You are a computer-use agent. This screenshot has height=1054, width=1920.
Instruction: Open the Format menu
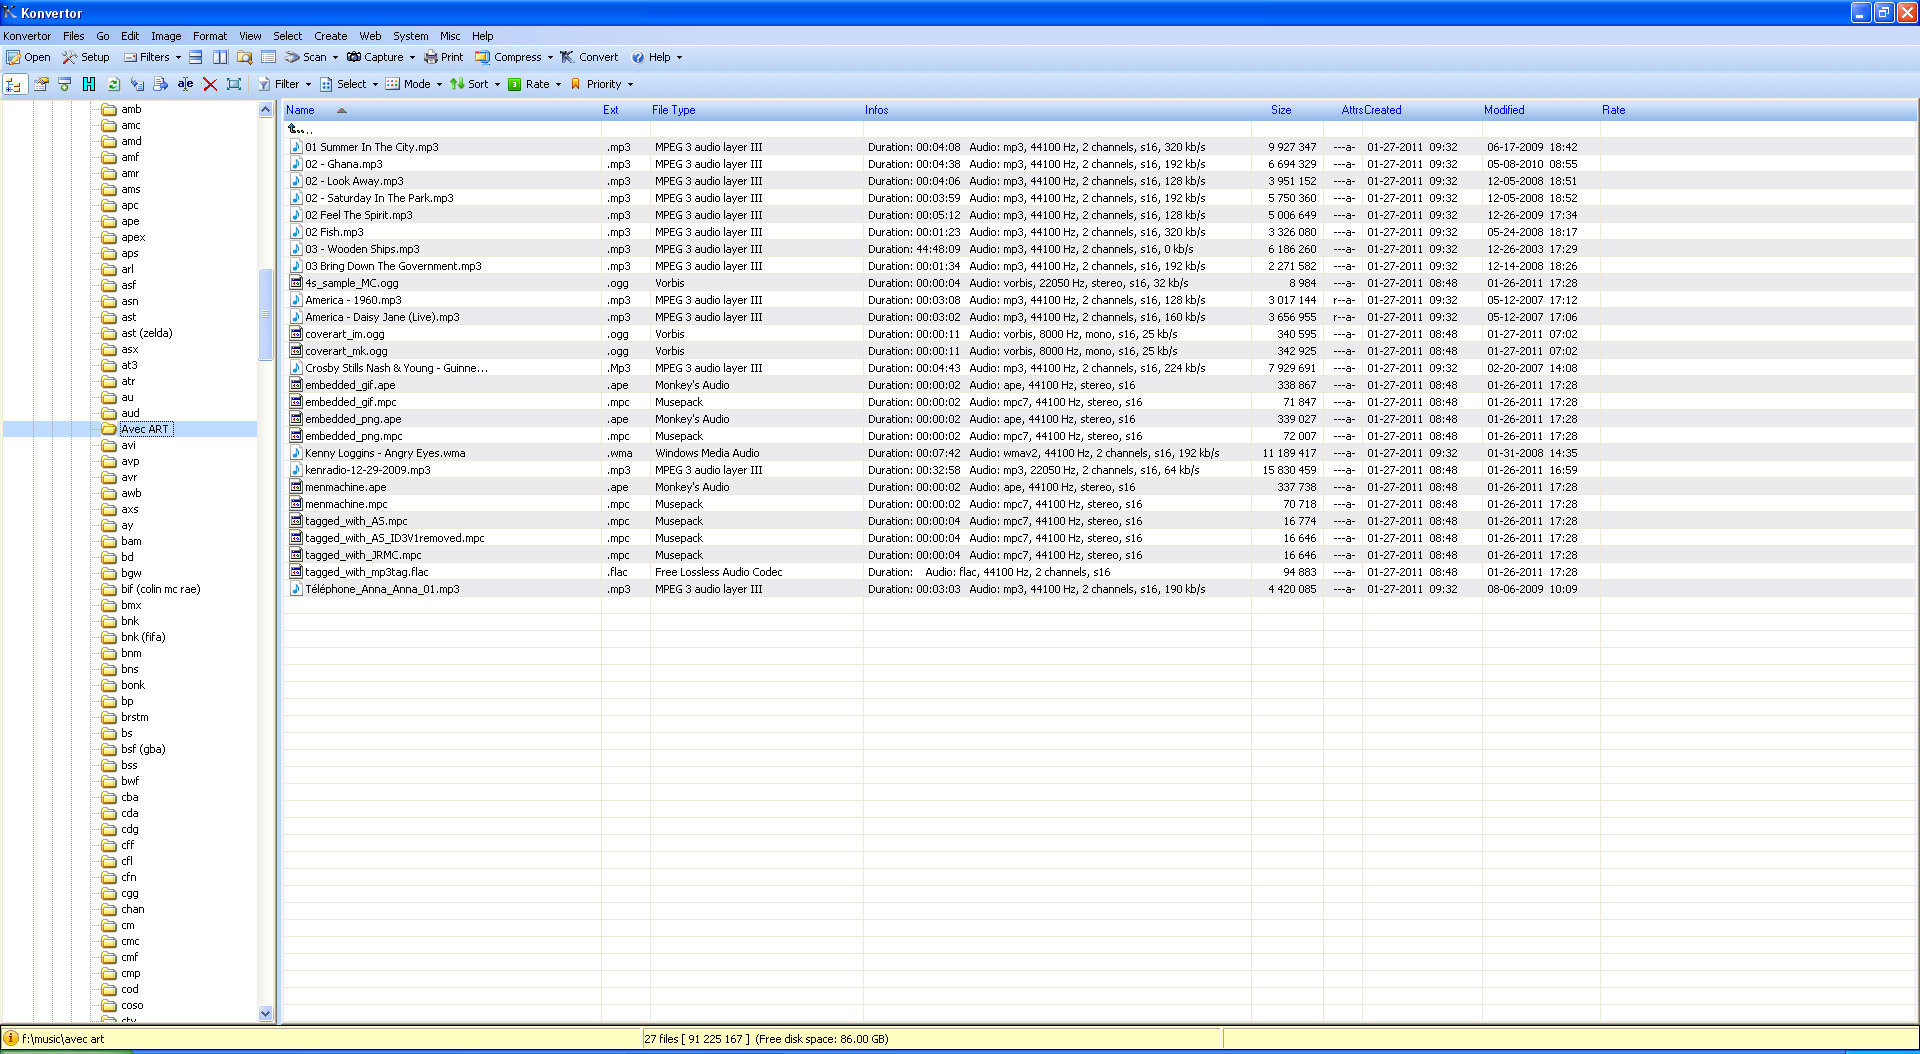click(x=210, y=36)
